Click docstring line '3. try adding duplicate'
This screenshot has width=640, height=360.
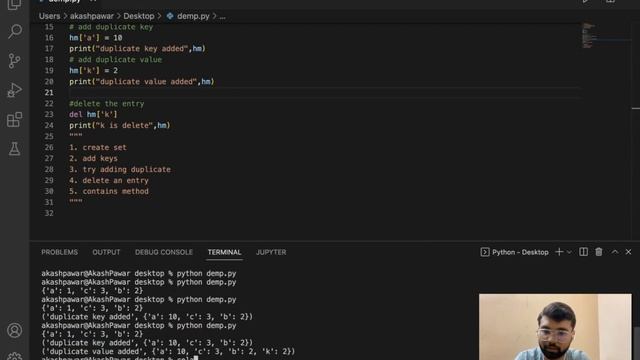point(120,169)
